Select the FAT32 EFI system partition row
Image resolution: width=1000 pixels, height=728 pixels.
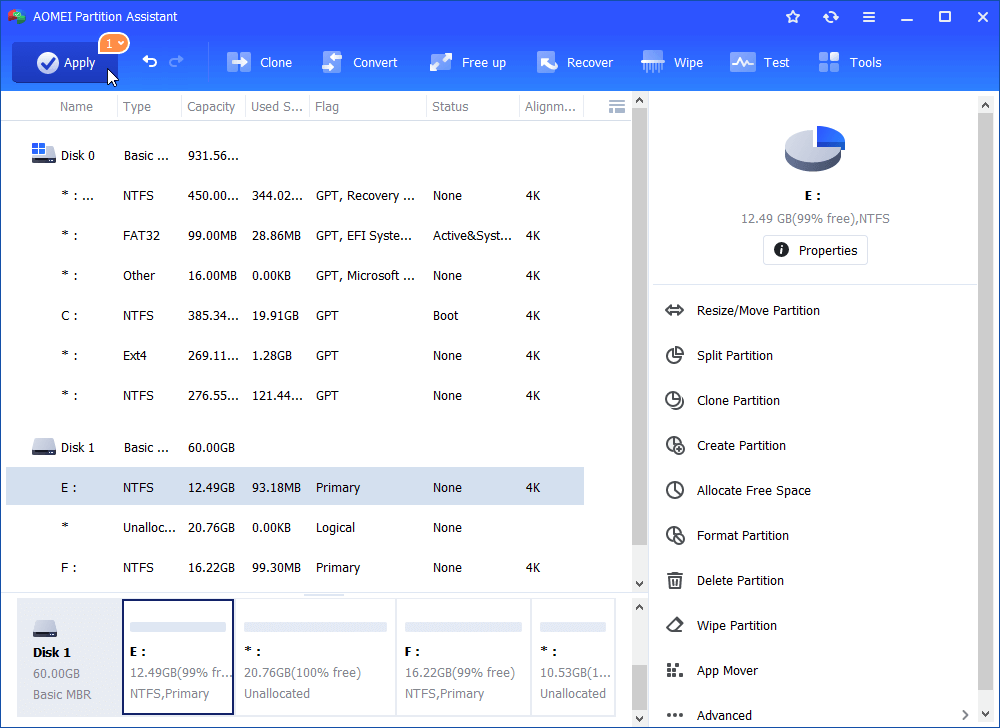(x=295, y=236)
